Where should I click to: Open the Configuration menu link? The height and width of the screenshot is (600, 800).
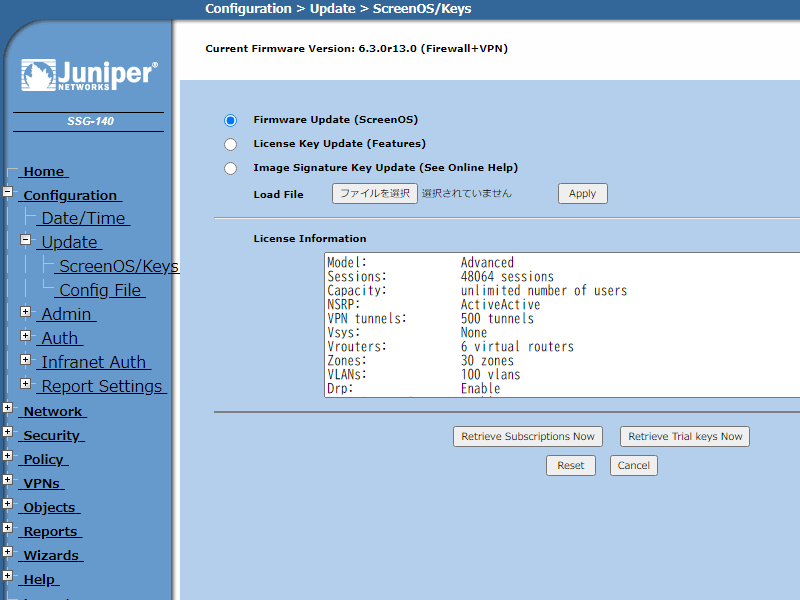click(70, 195)
